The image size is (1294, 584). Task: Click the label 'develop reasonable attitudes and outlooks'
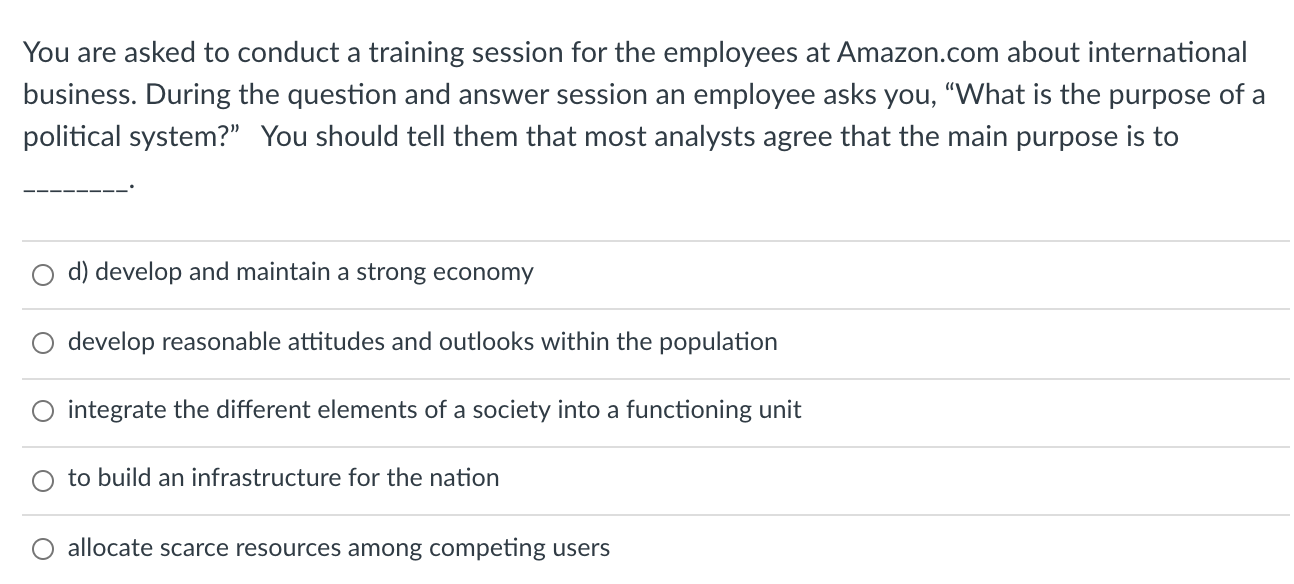[x=420, y=341]
